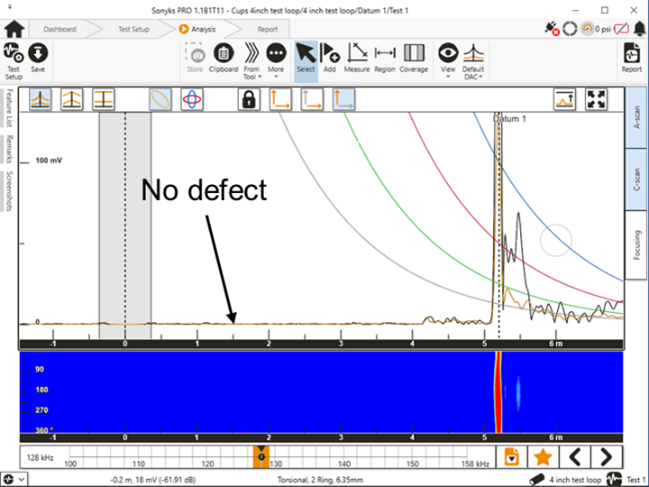Open the C-scan side tab
The width and height of the screenshot is (649, 487).
tap(636, 182)
